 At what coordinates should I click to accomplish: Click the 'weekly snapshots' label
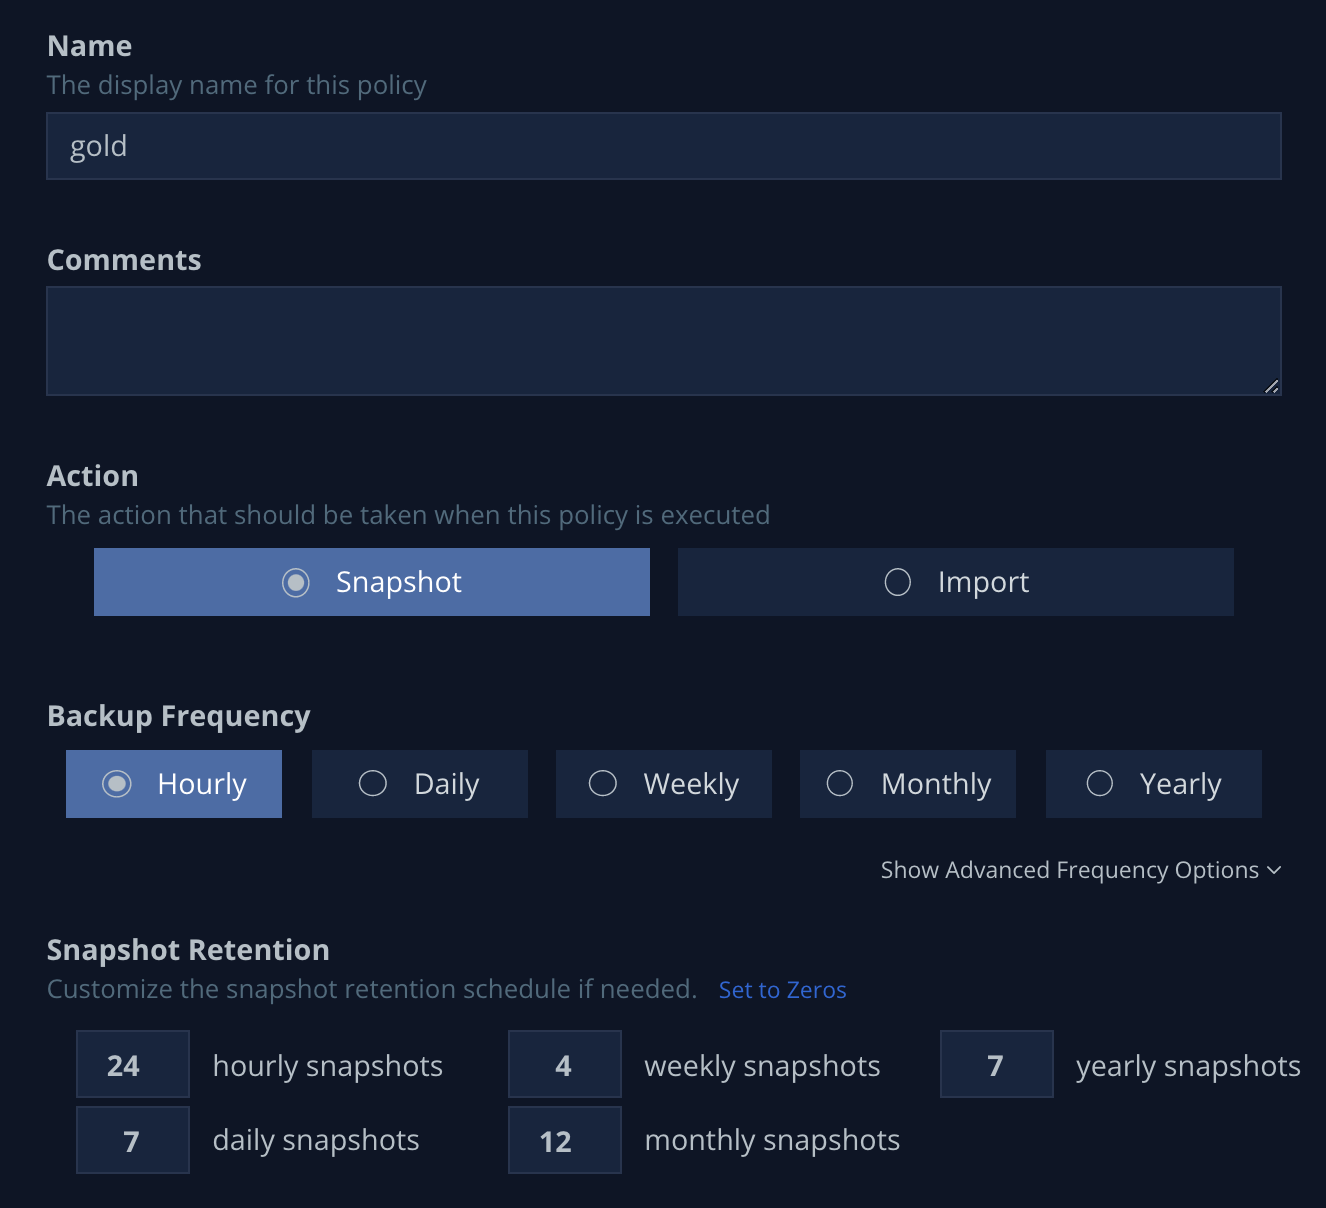click(x=762, y=1066)
